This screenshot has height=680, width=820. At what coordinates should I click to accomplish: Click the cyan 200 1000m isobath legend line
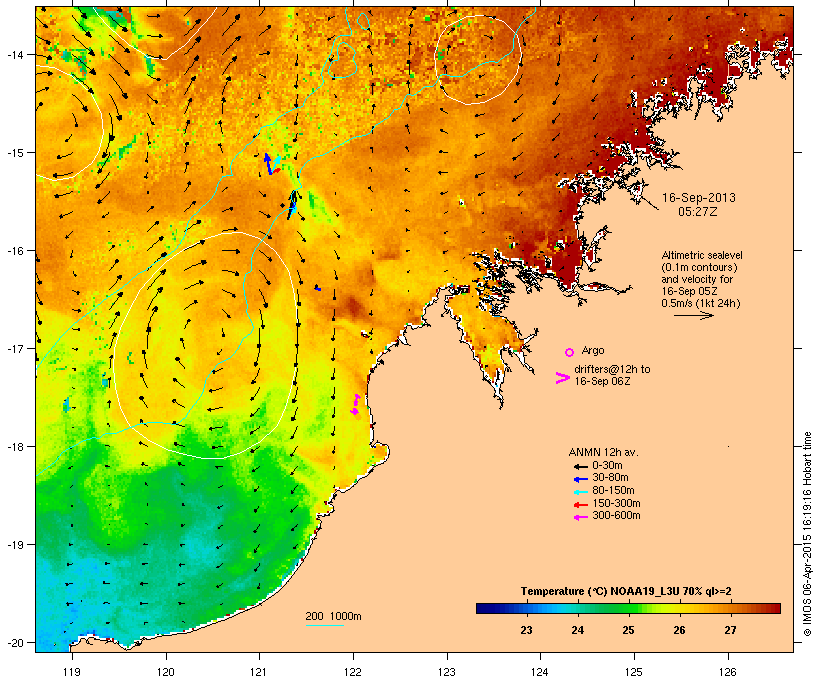[324, 626]
